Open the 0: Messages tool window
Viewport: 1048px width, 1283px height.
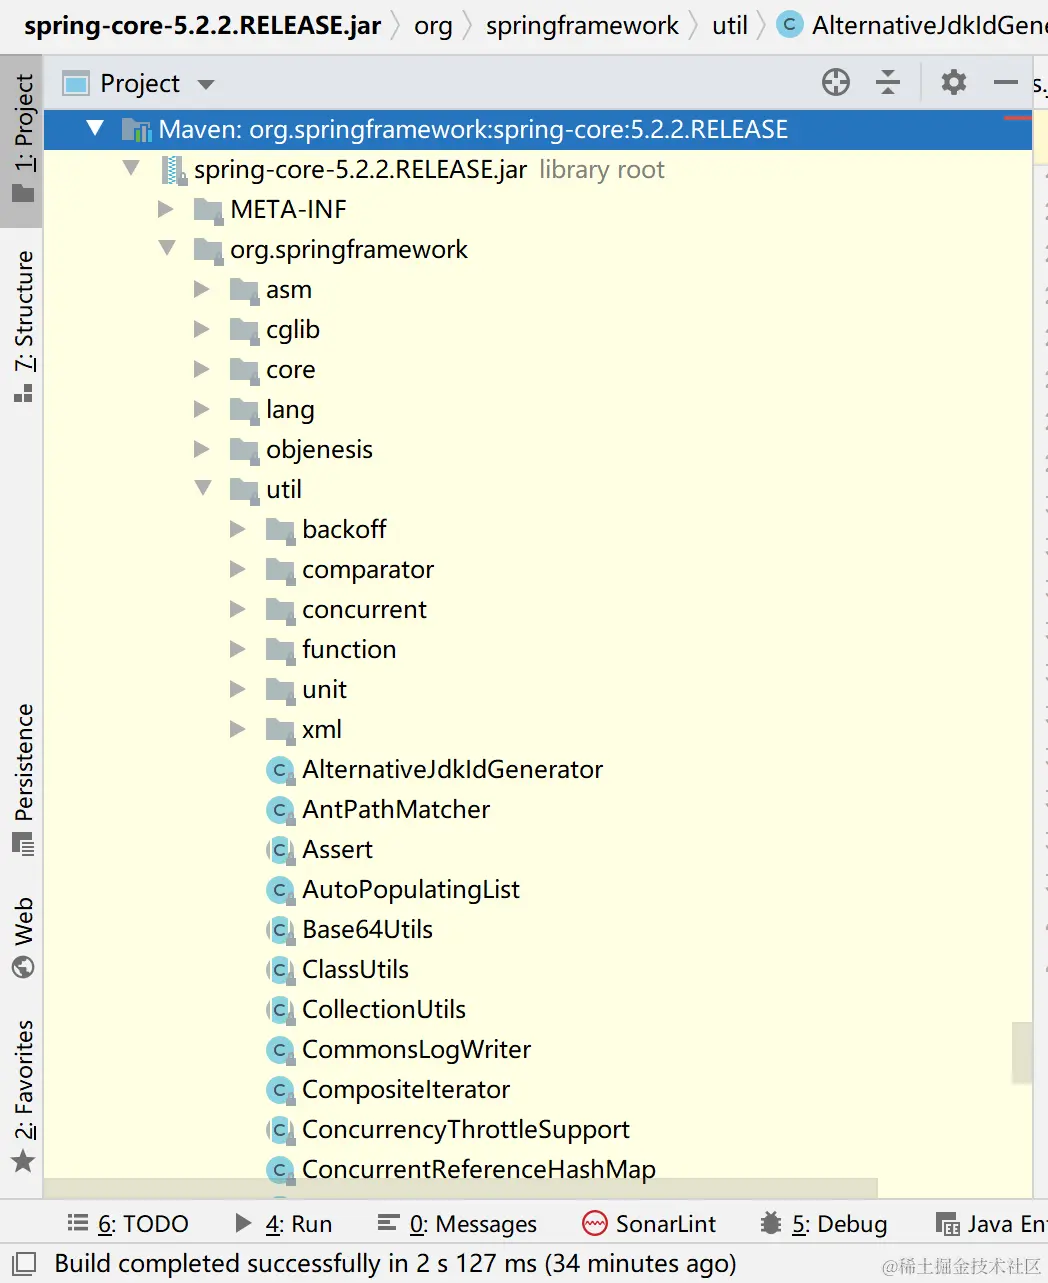[x=457, y=1223]
